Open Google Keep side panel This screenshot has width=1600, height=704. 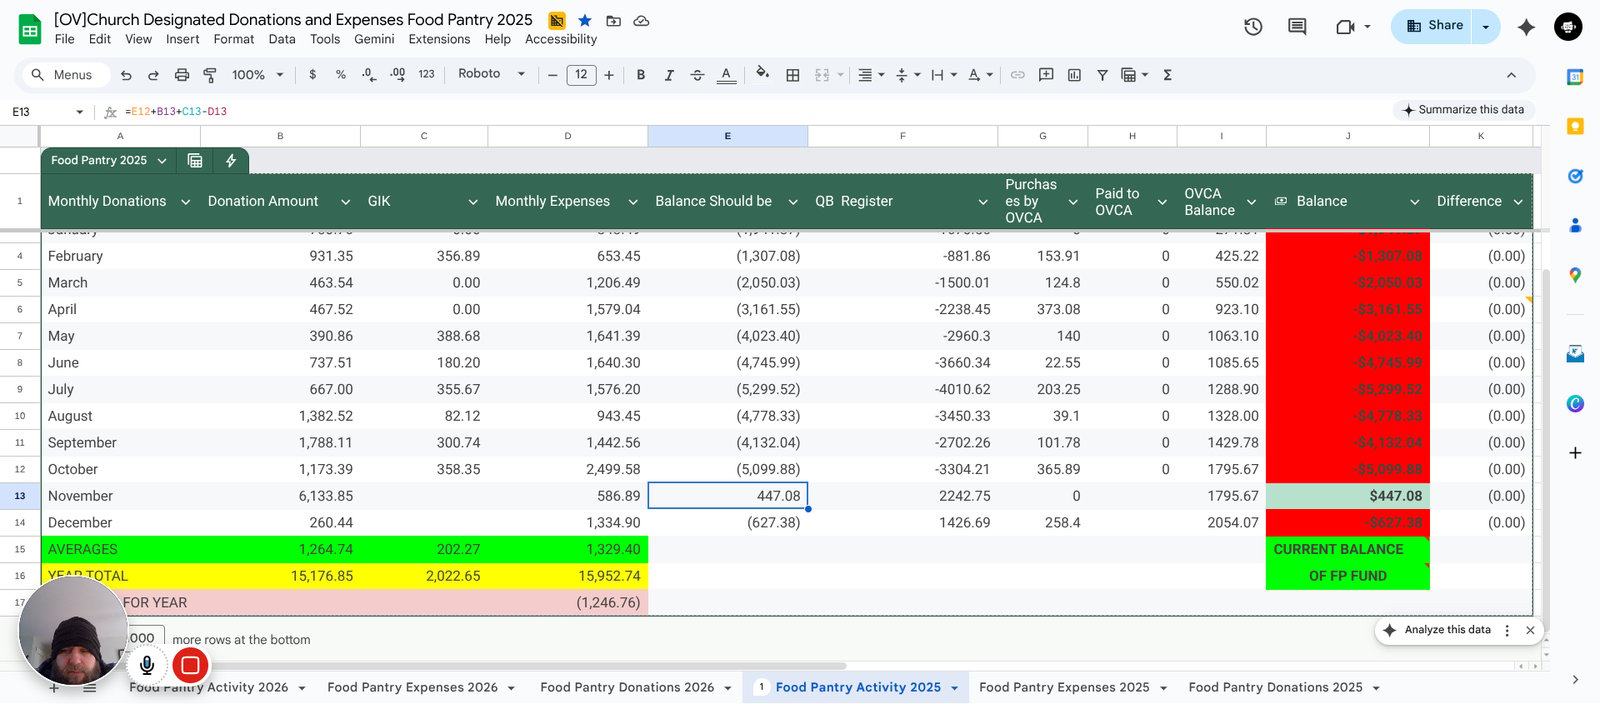1575,126
